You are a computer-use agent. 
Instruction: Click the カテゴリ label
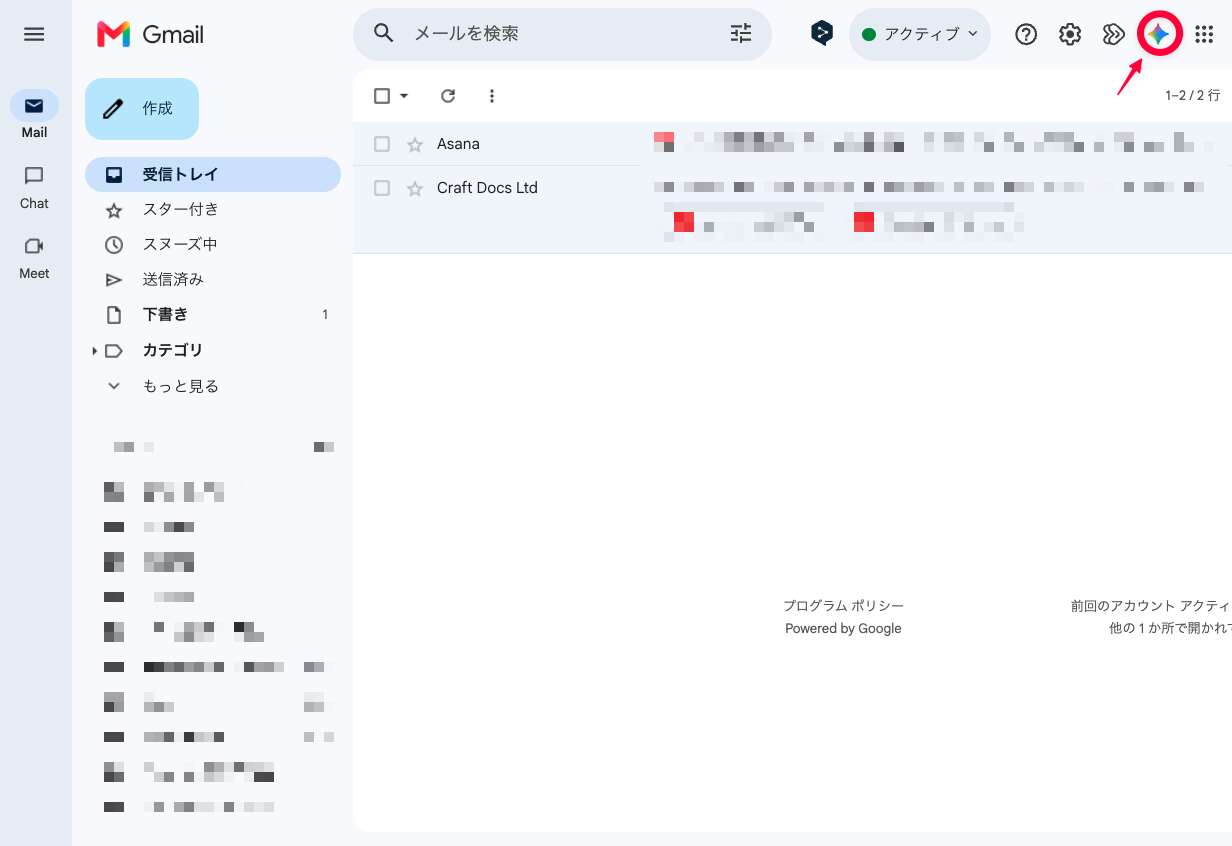click(173, 350)
